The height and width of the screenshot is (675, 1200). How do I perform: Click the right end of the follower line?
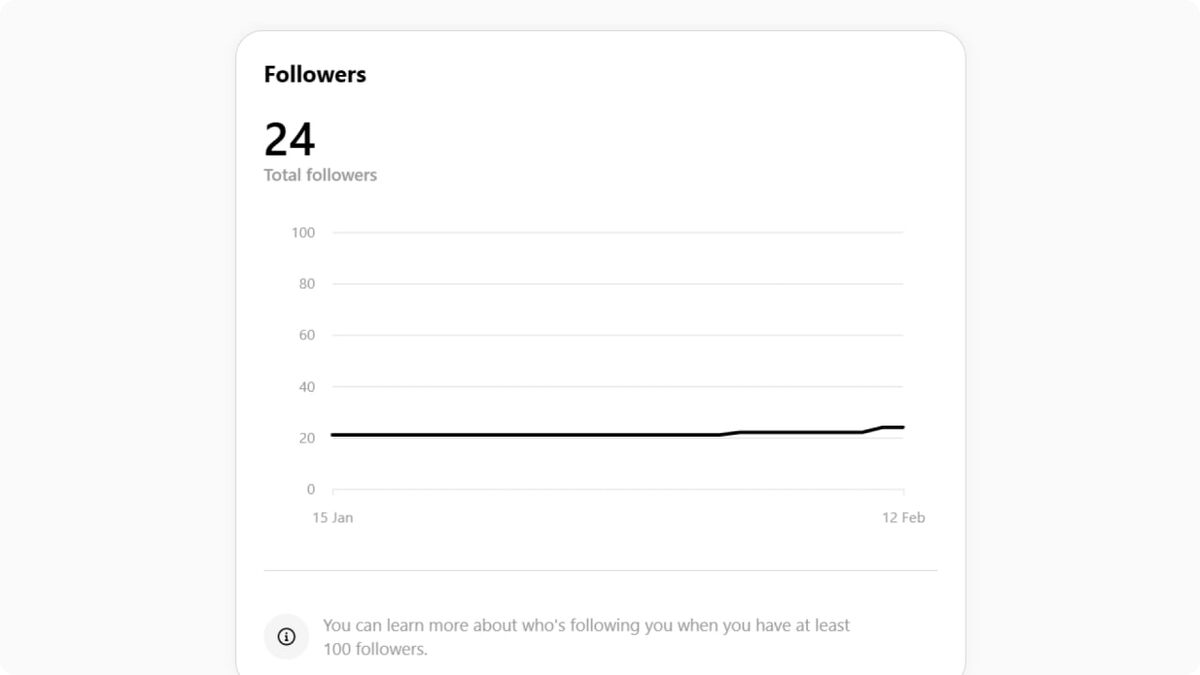click(x=901, y=427)
